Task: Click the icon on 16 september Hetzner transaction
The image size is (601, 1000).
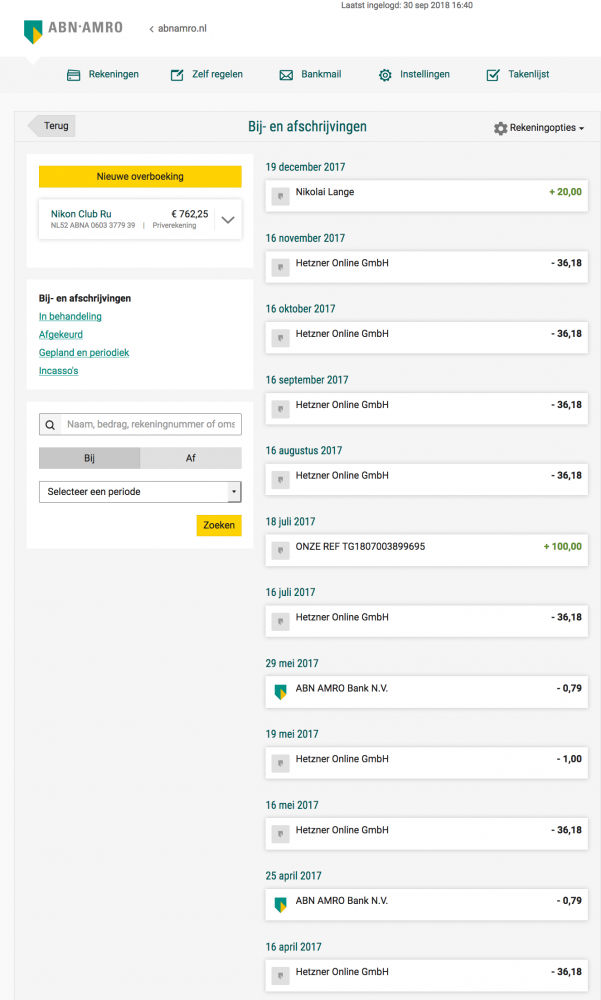Action: (x=280, y=409)
